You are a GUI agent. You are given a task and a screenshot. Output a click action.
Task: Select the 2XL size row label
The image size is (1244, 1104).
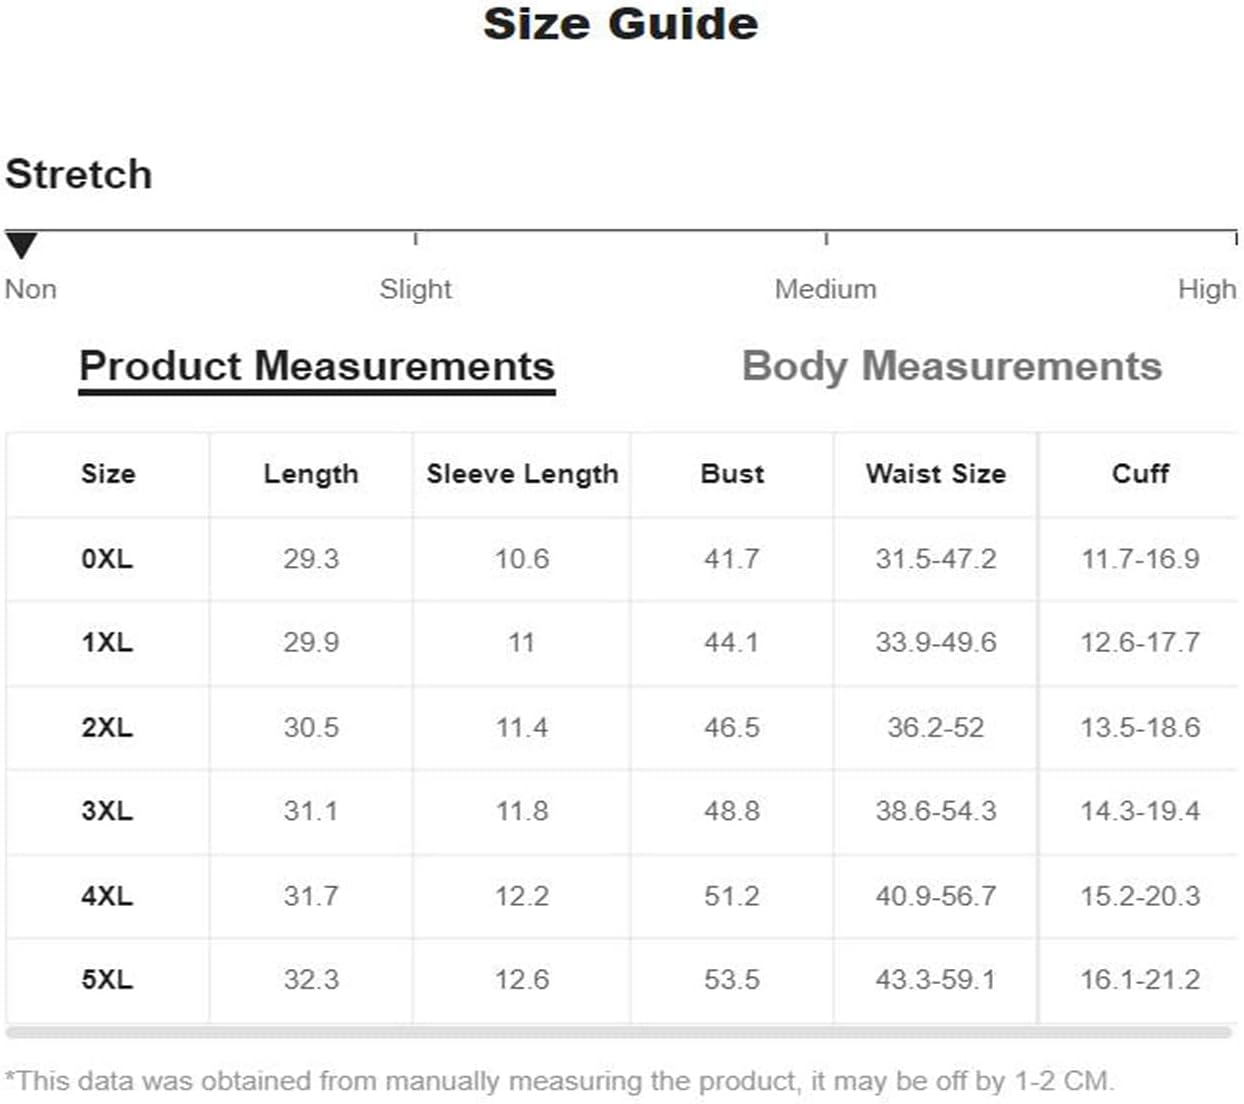107,727
